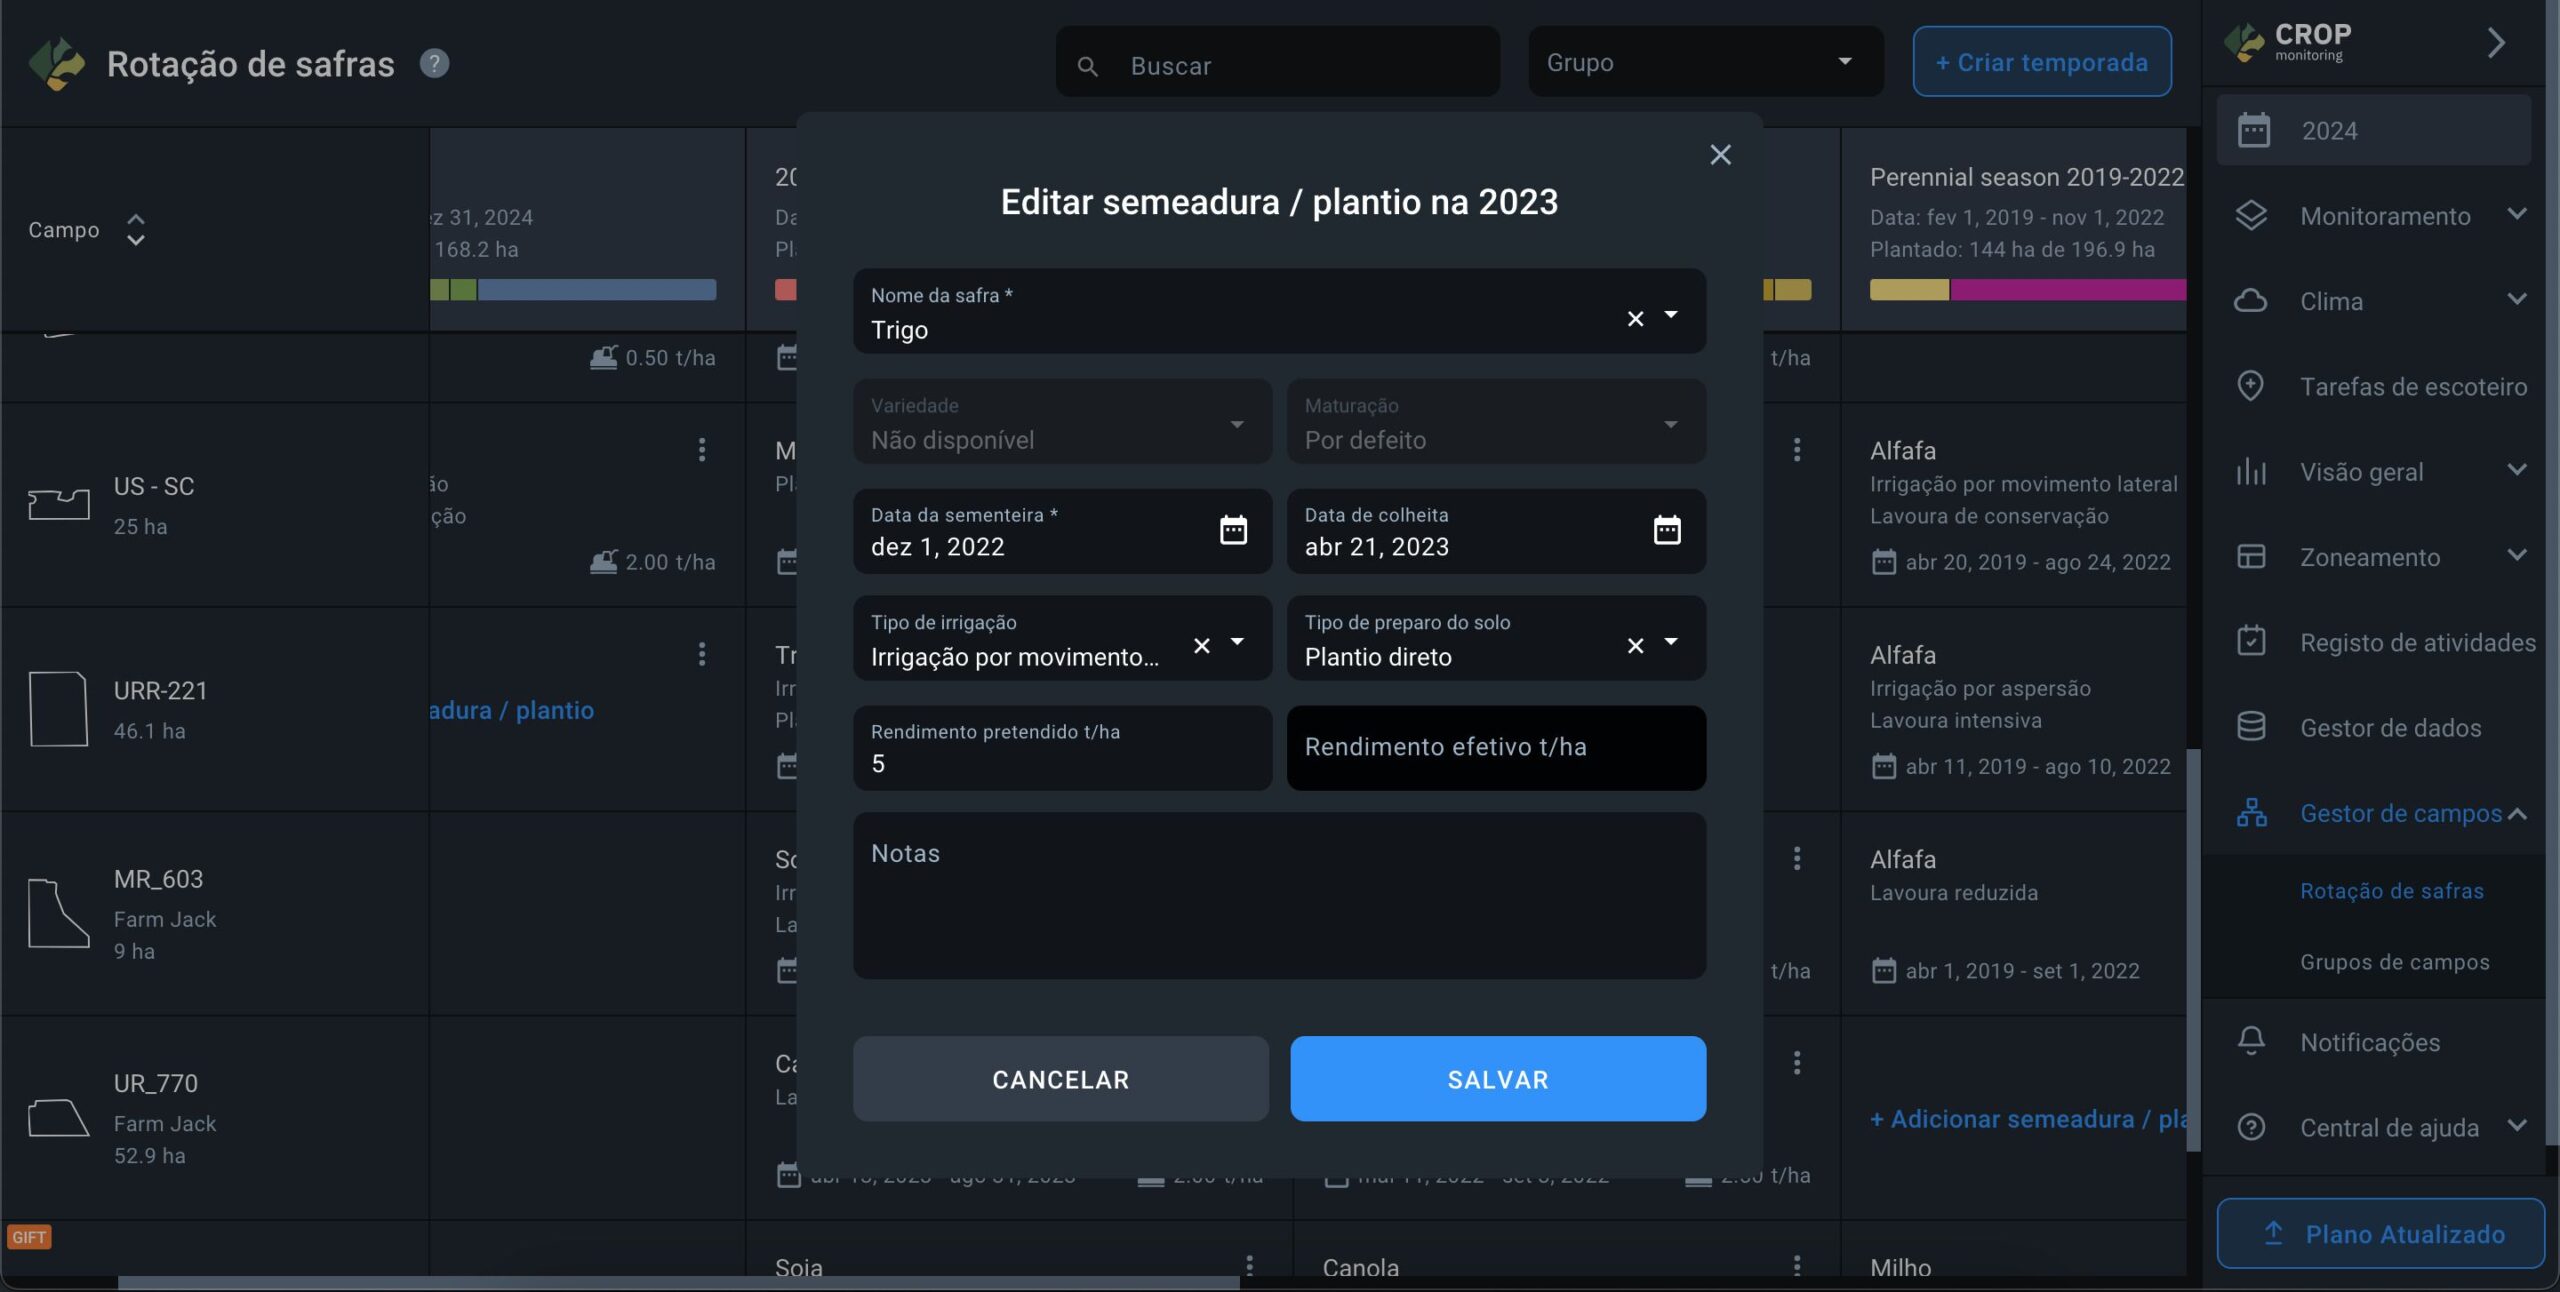
Task: Click the Gestor de dados database icon
Action: point(2251,727)
